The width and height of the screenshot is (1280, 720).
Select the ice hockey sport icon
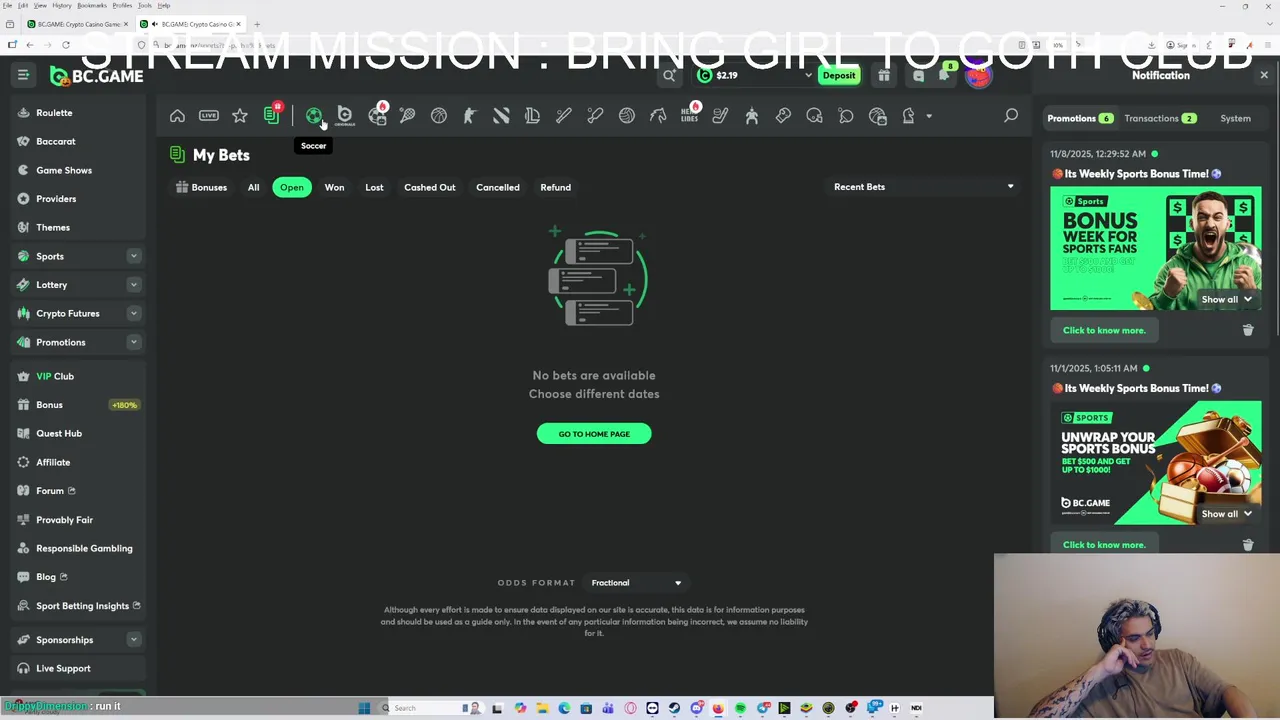pos(720,116)
